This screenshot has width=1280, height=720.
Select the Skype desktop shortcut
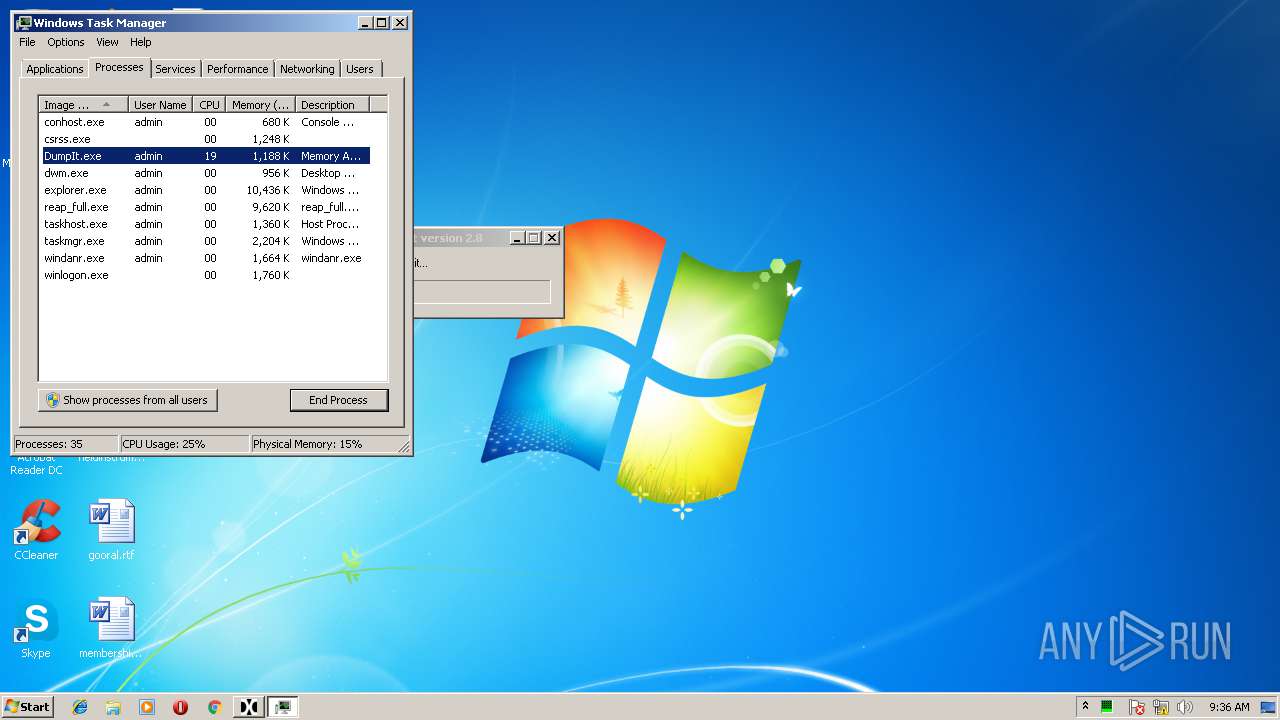coord(36,628)
